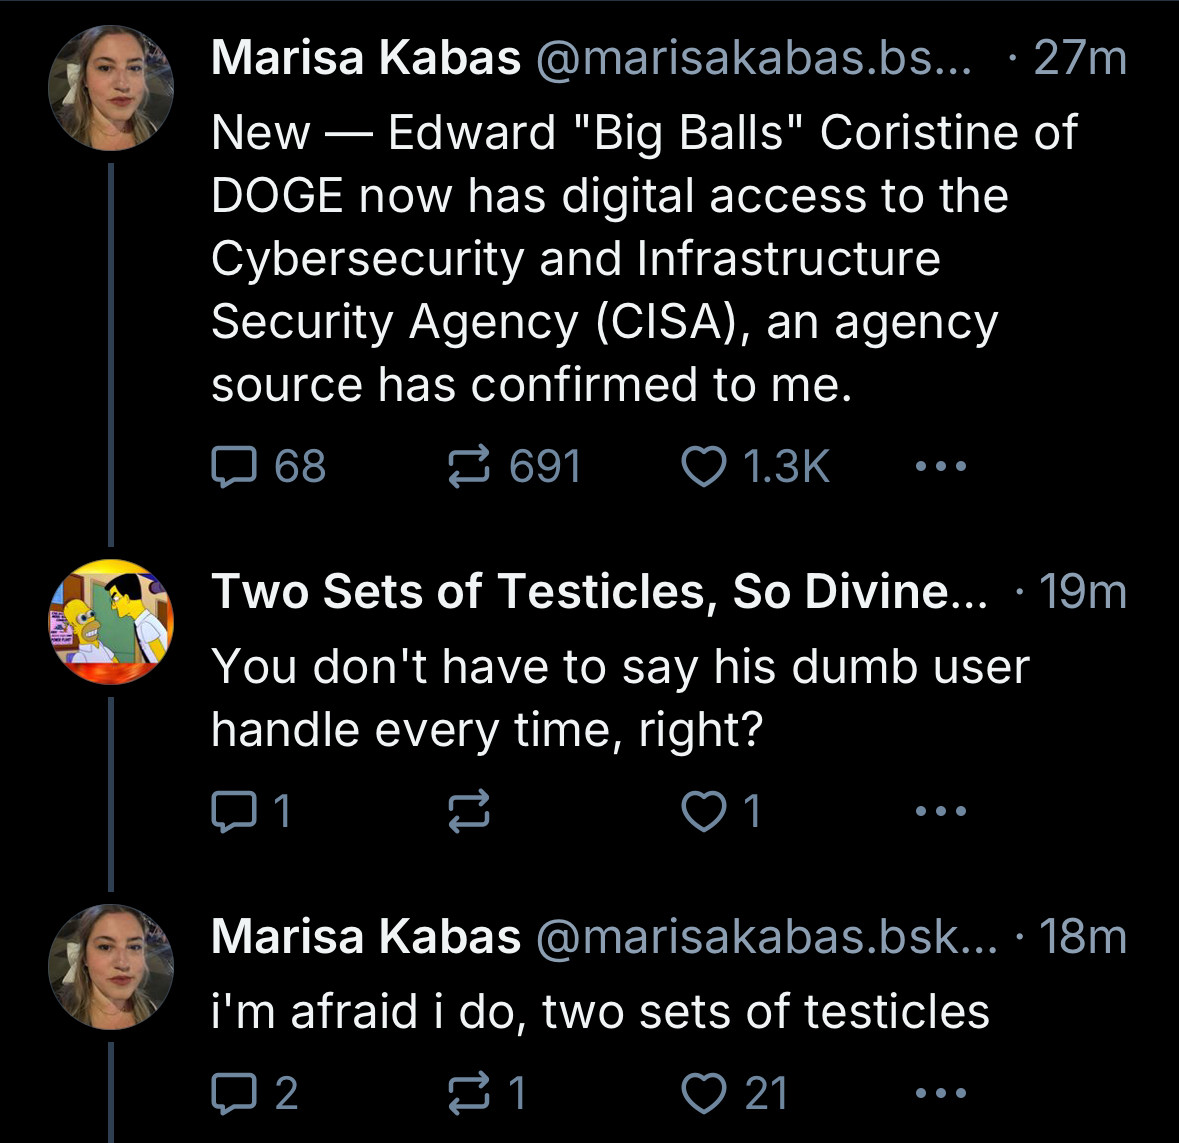1179x1143 pixels.
Task: Click the @marisakabas.bsk handle on last reply
Action: pos(766,937)
